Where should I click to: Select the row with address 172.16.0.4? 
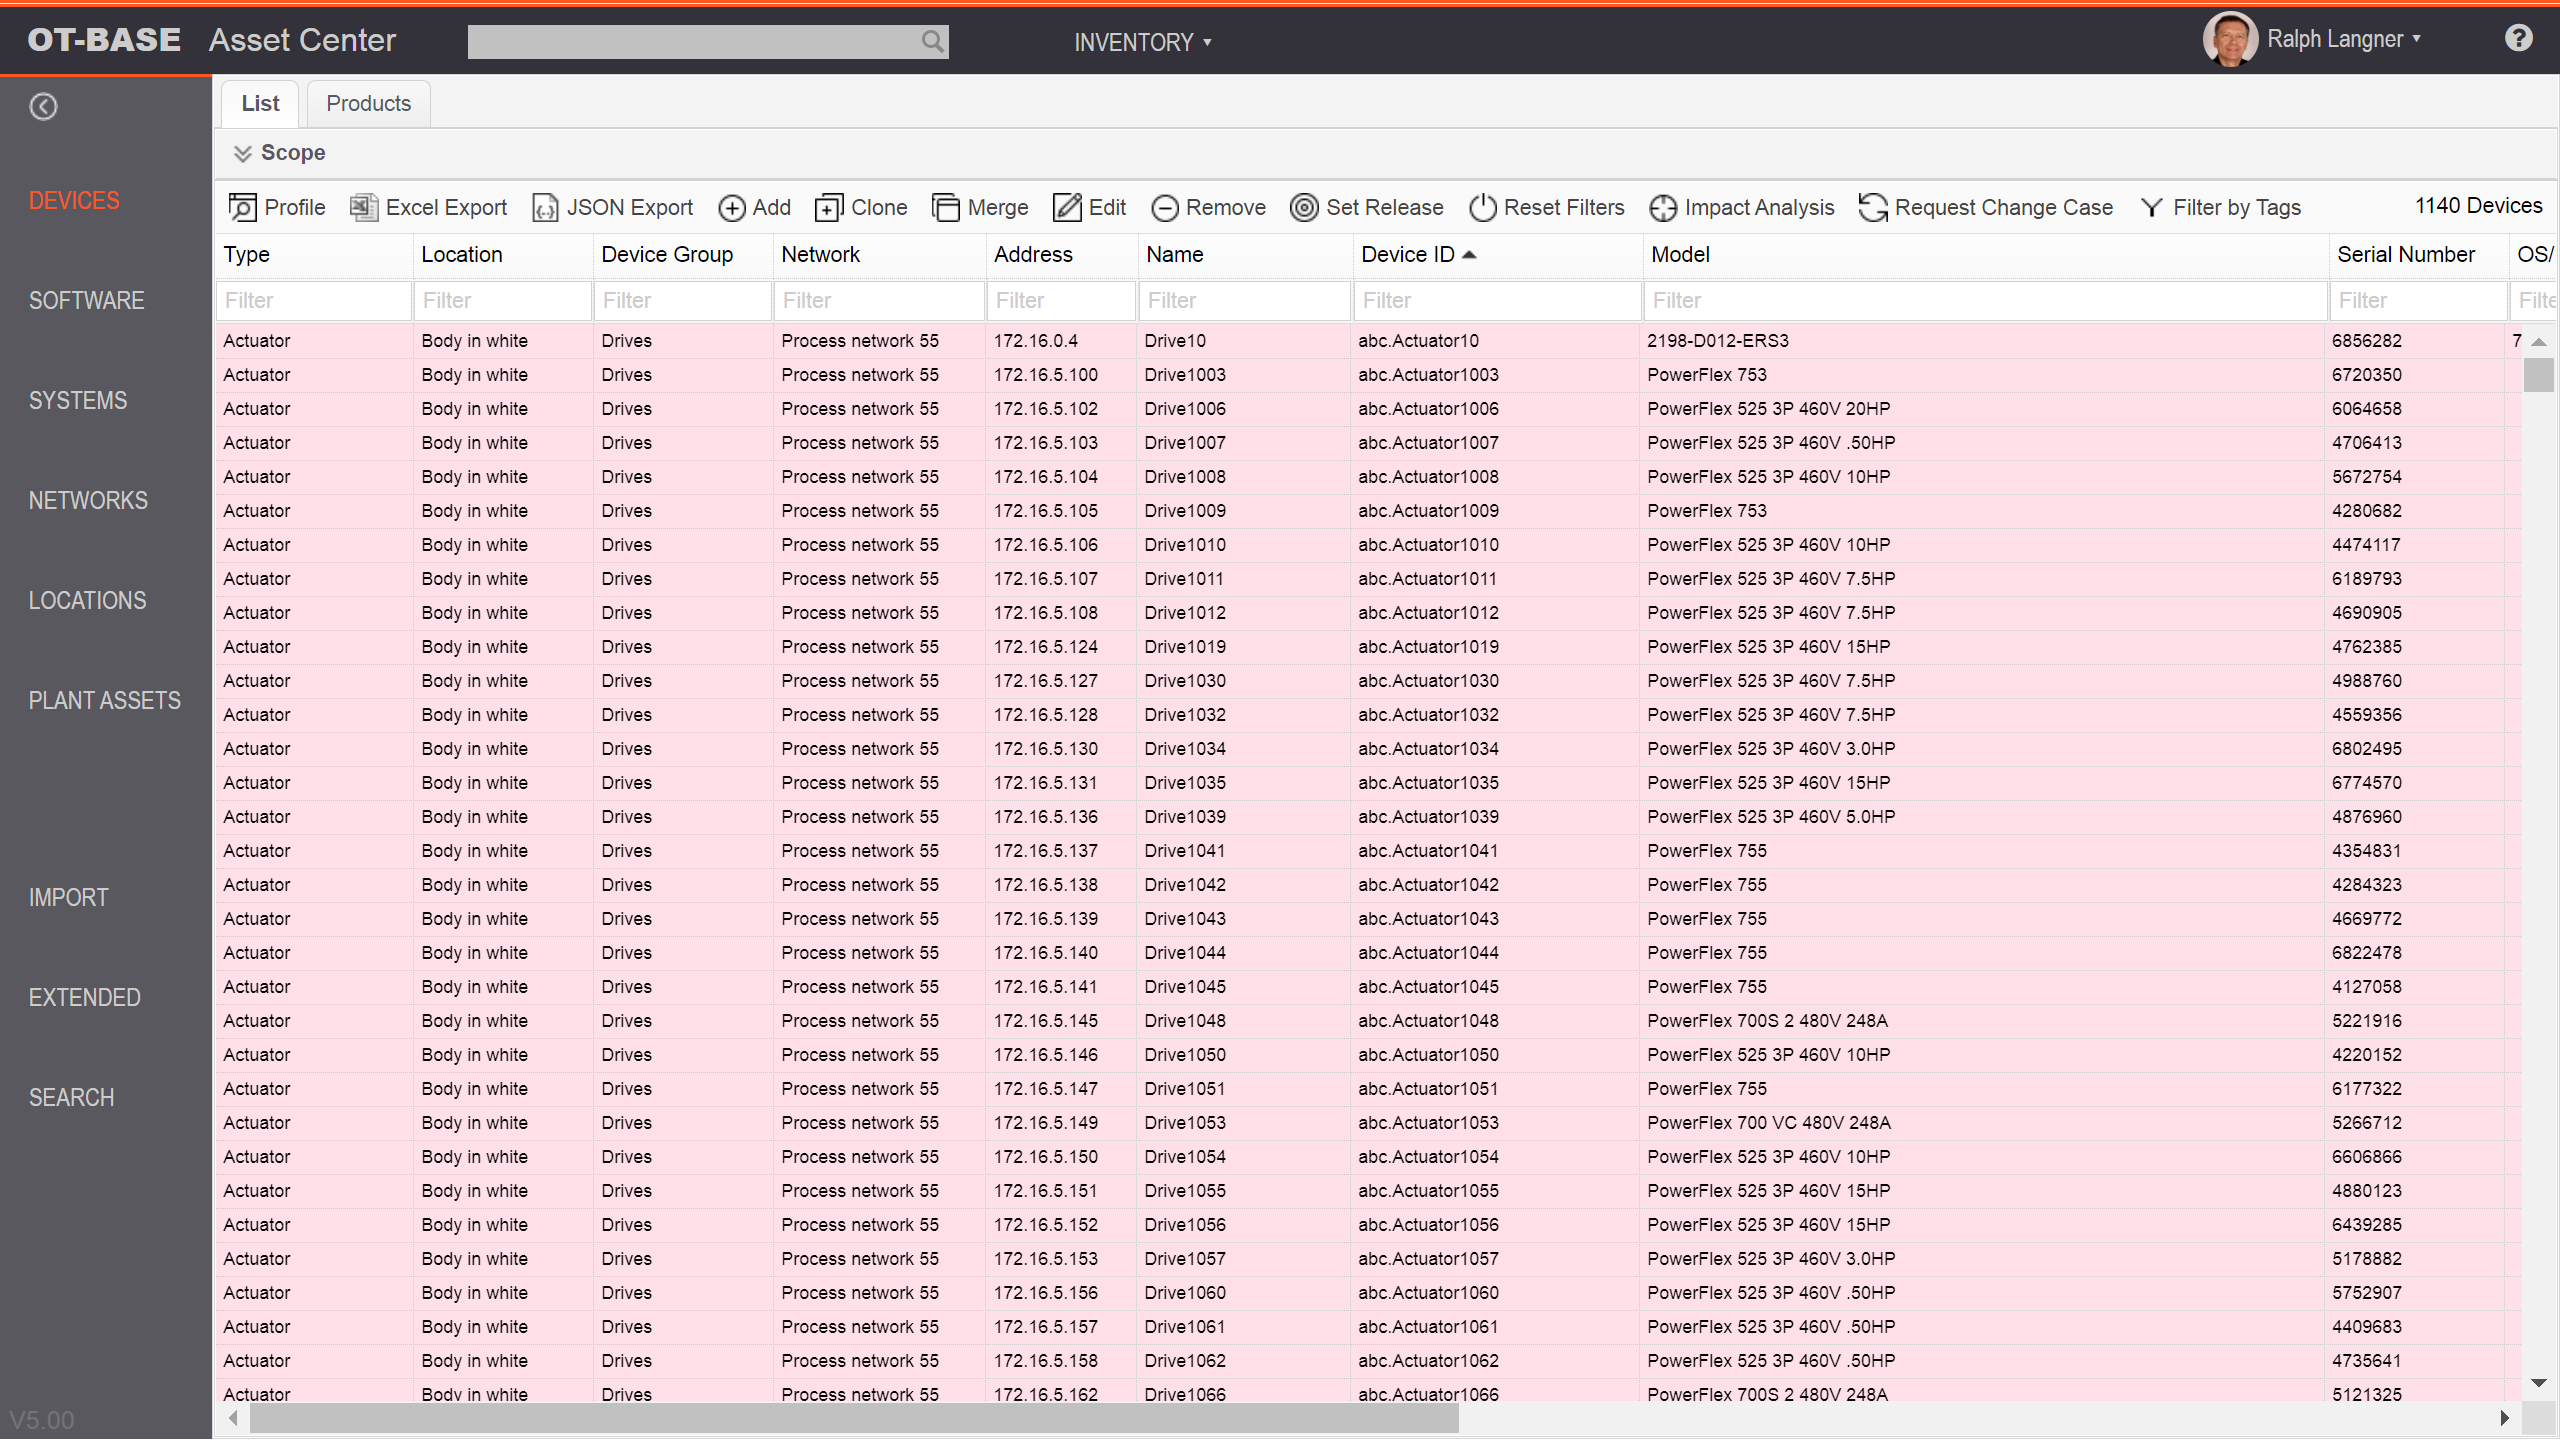point(1367,341)
